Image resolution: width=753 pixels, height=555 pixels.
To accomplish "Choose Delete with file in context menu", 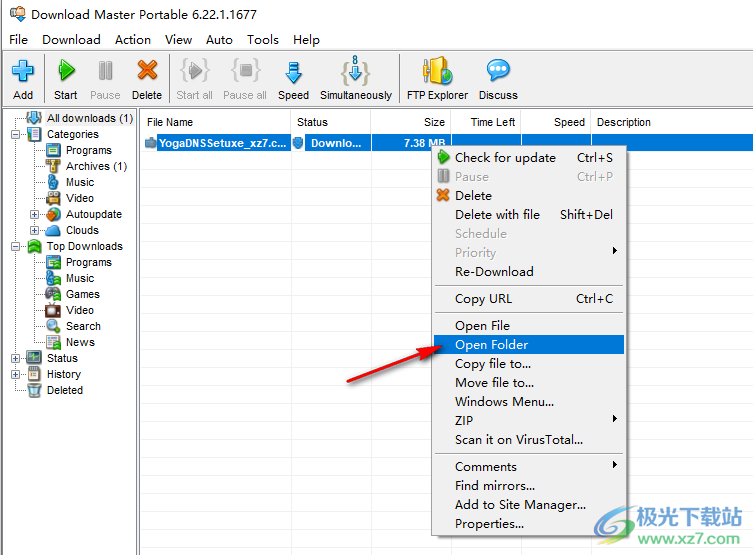I will click(x=529, y=215).
